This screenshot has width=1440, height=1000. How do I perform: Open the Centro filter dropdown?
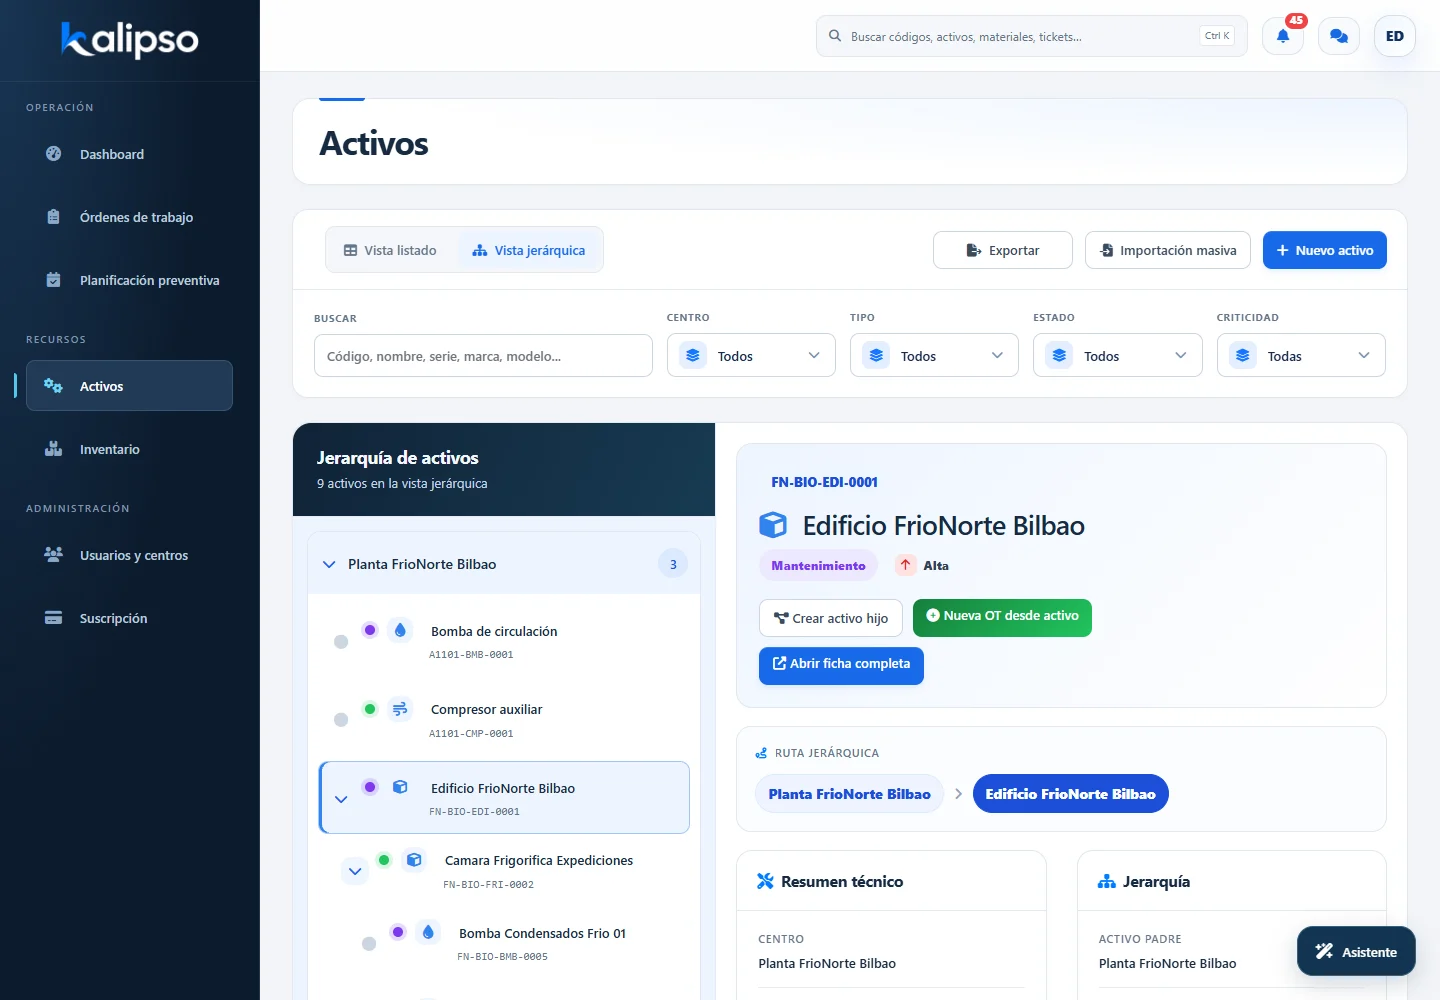coord(751,355)
